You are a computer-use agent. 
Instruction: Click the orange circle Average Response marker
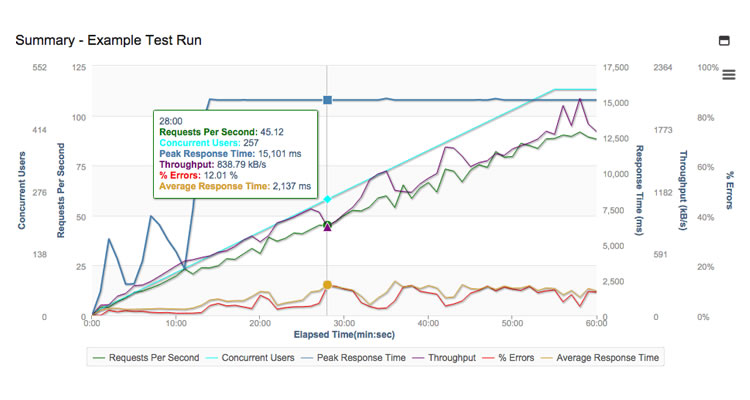[327, 285]
